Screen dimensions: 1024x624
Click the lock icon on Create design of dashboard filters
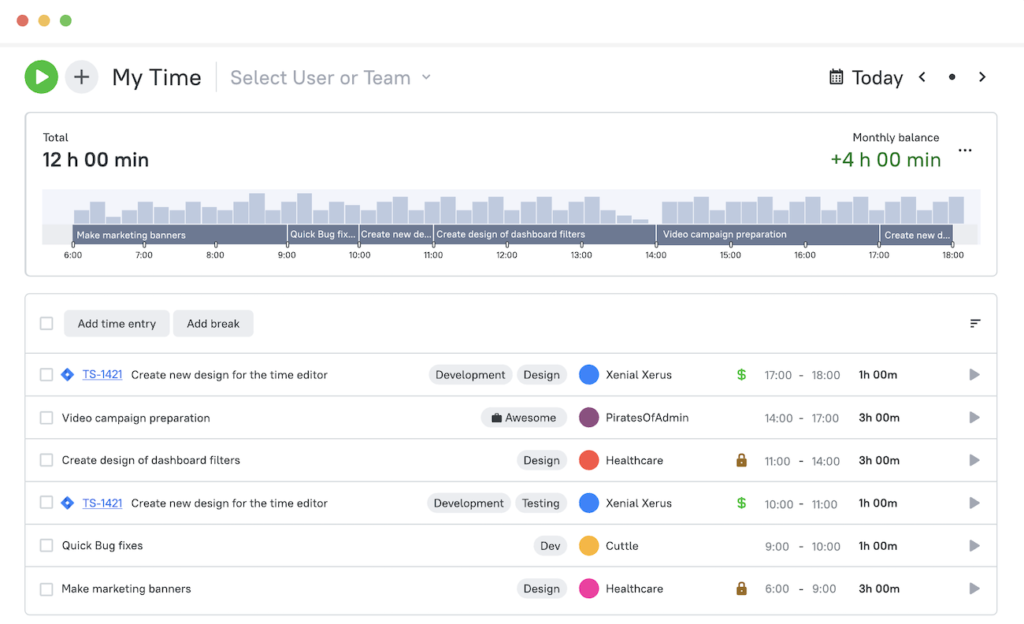point(740,460)
